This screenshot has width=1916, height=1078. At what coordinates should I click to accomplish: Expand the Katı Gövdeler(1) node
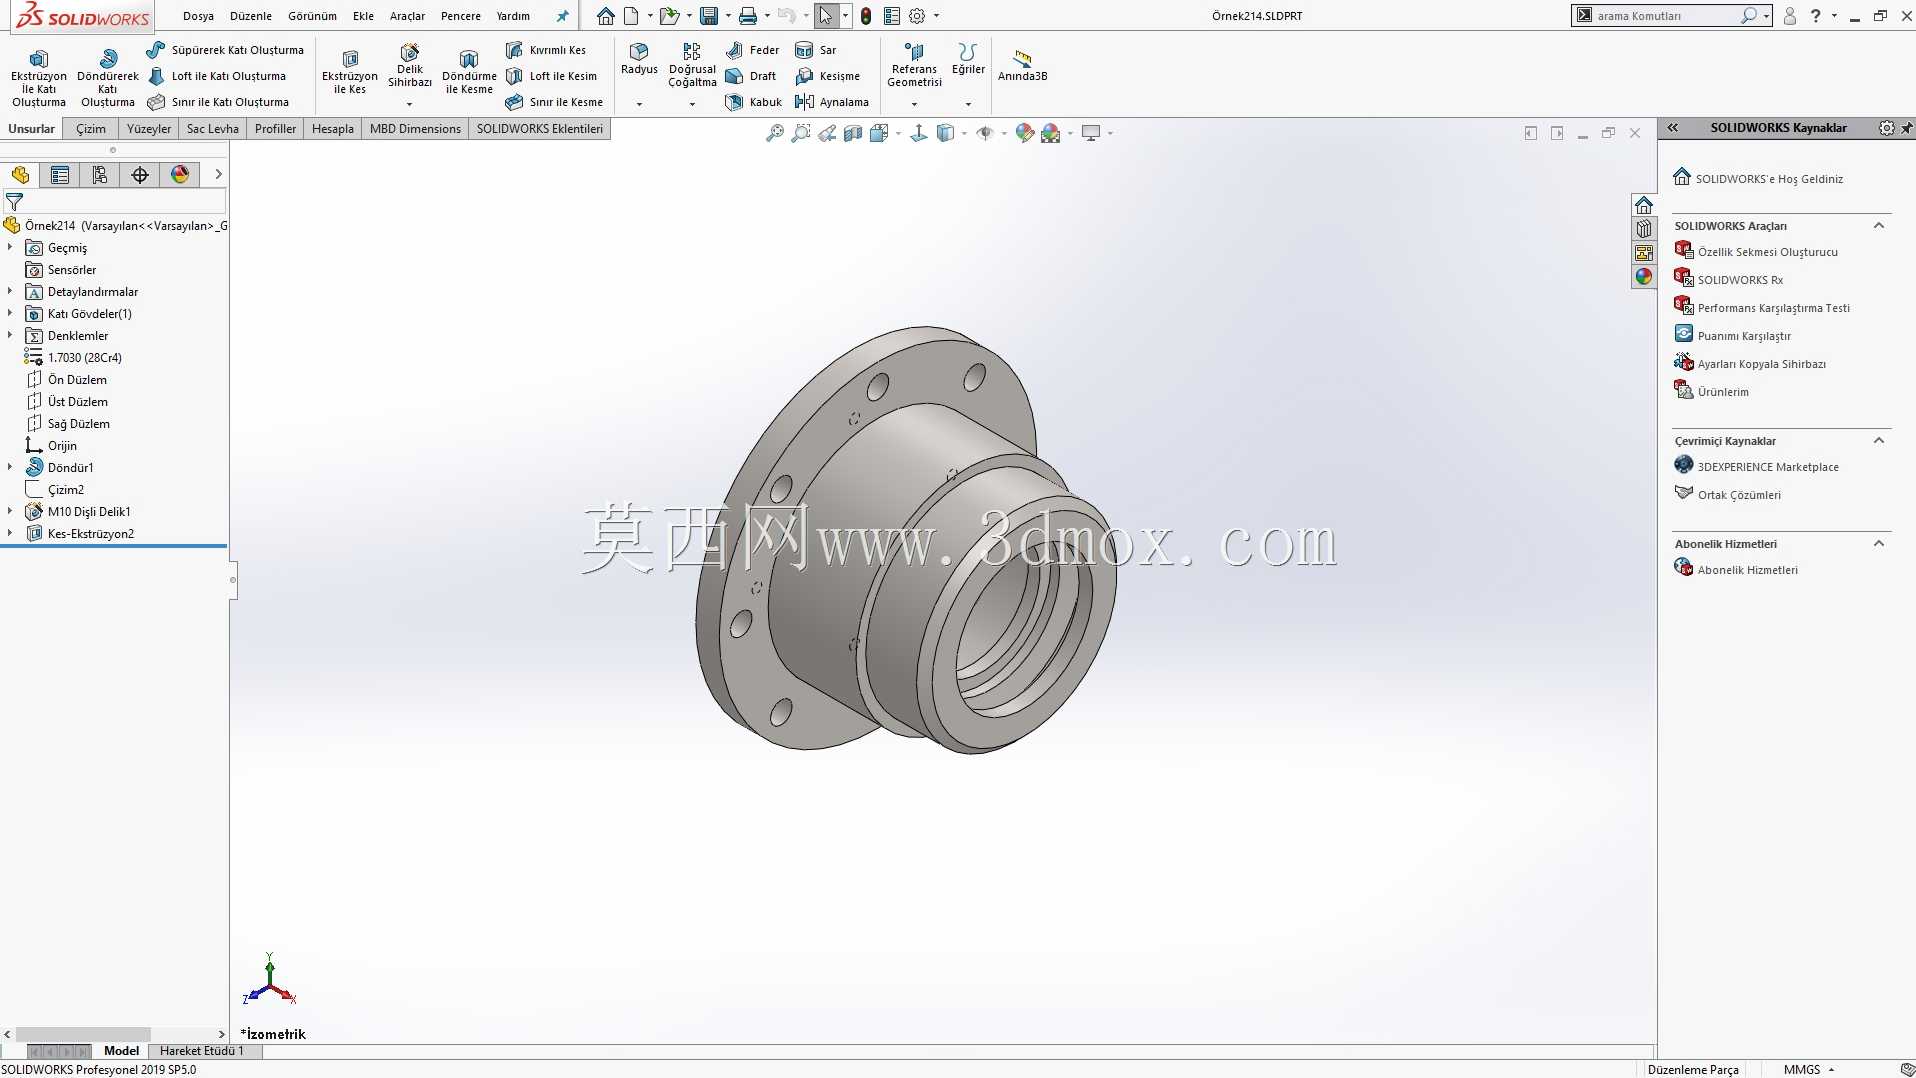[10, 313]
